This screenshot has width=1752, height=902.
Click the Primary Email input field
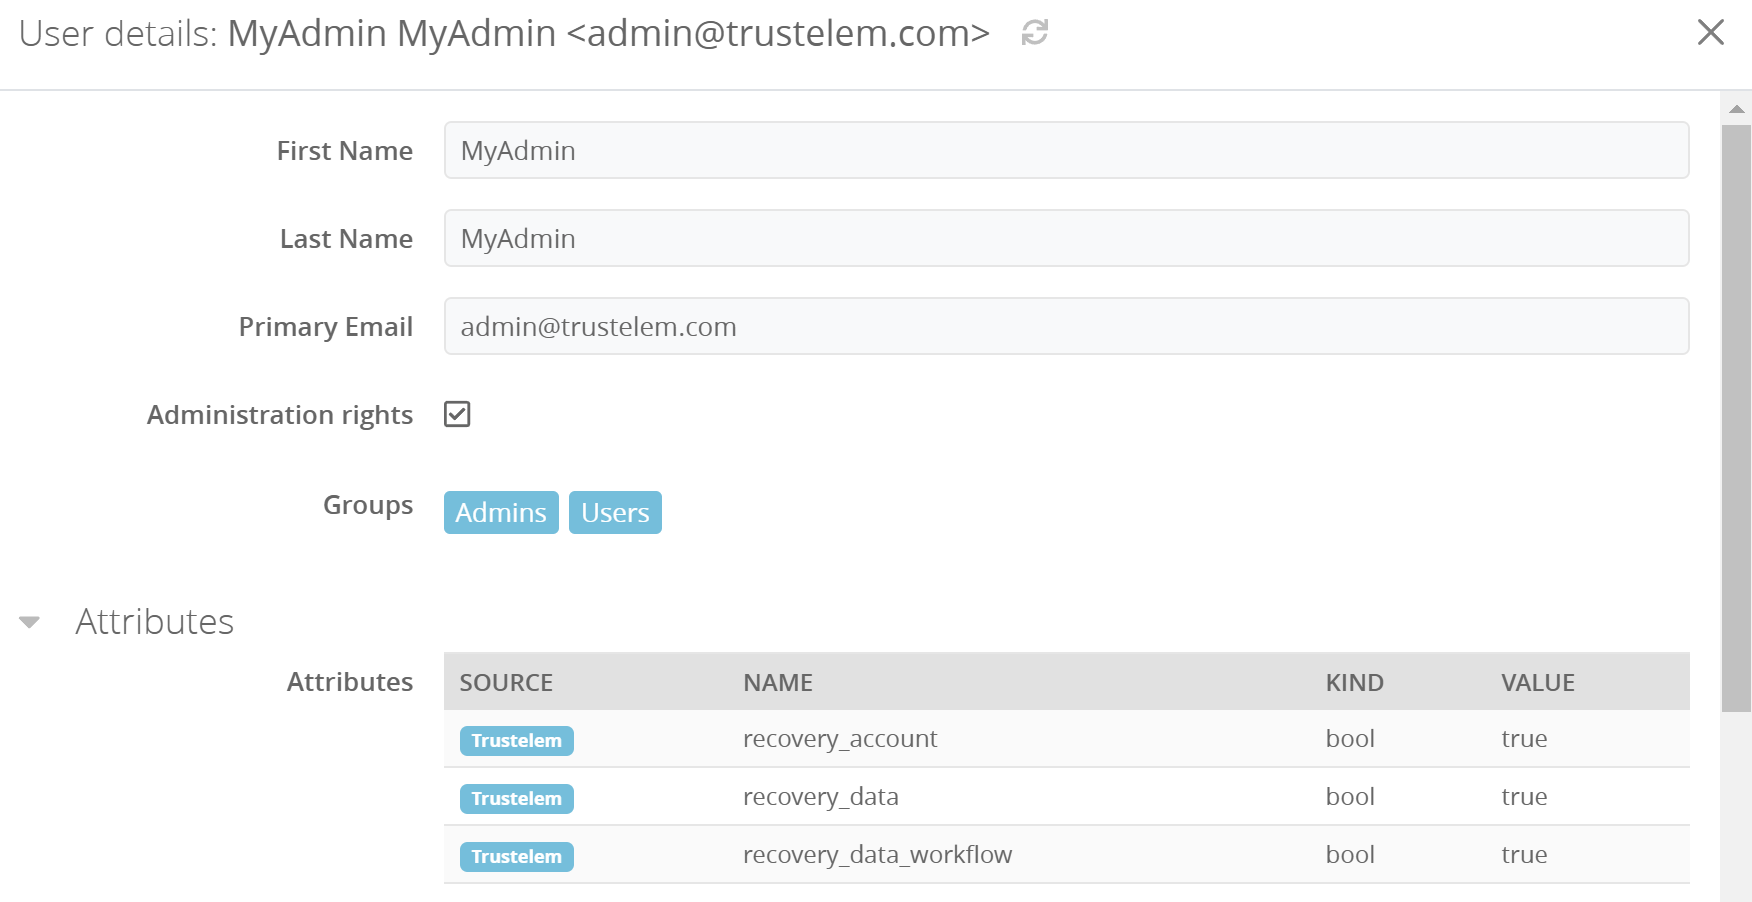(1066, 326)
